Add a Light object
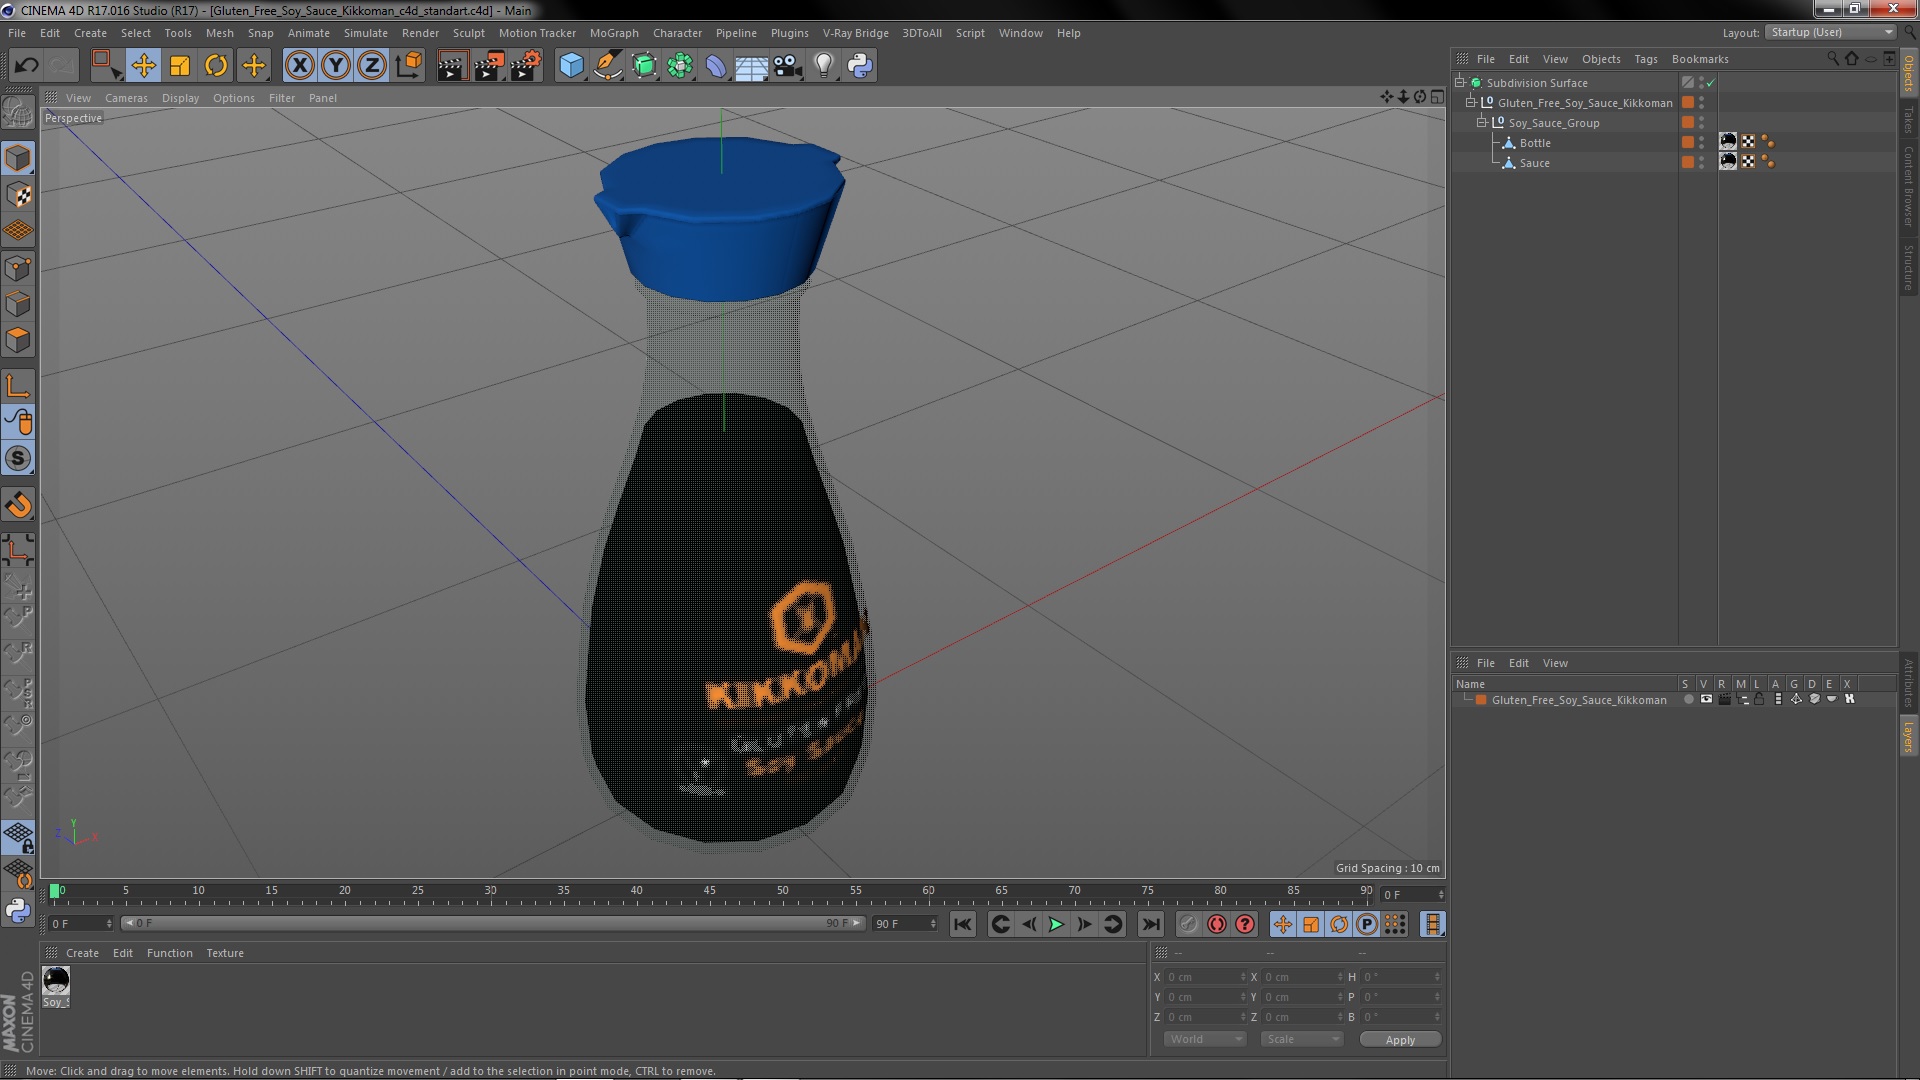The height and width of the screenshot is (1080, 1920). coord(823,66)
